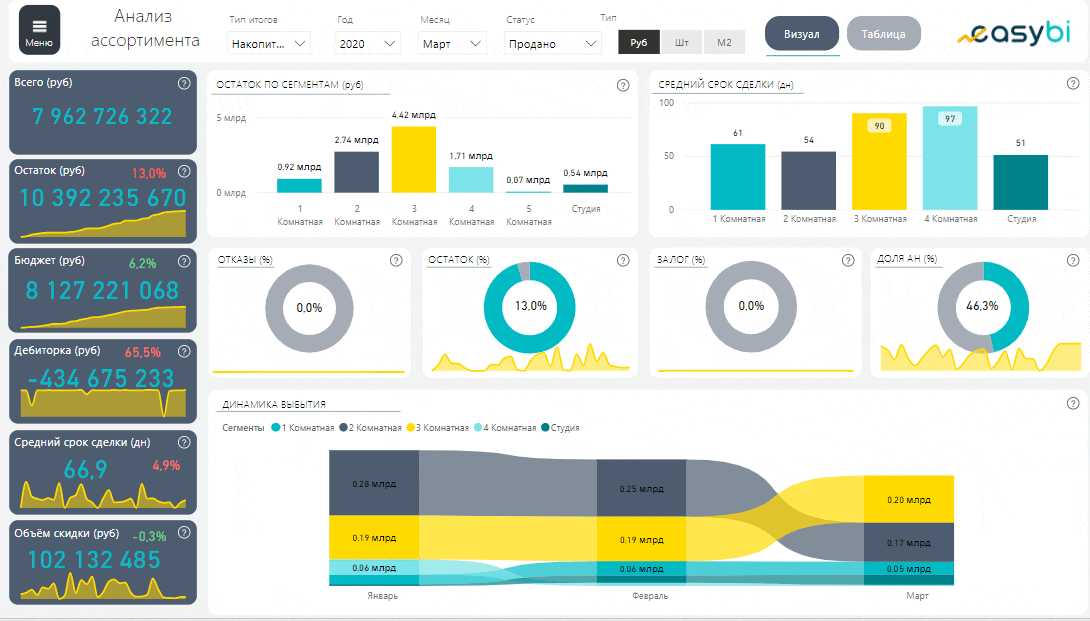Click the Остаток 13,0% donut chart
This screenshot has height=621, width=1090.
[x=530, y=307]
